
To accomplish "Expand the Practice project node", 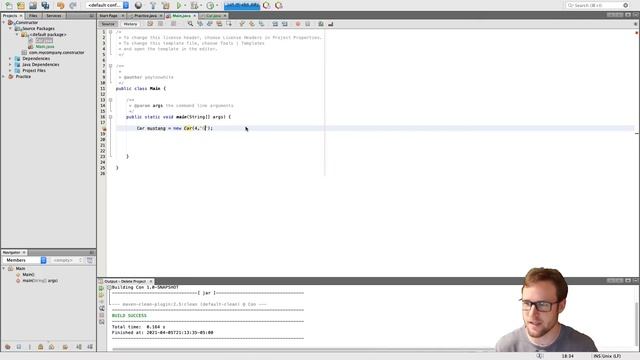I will point(4,77).
